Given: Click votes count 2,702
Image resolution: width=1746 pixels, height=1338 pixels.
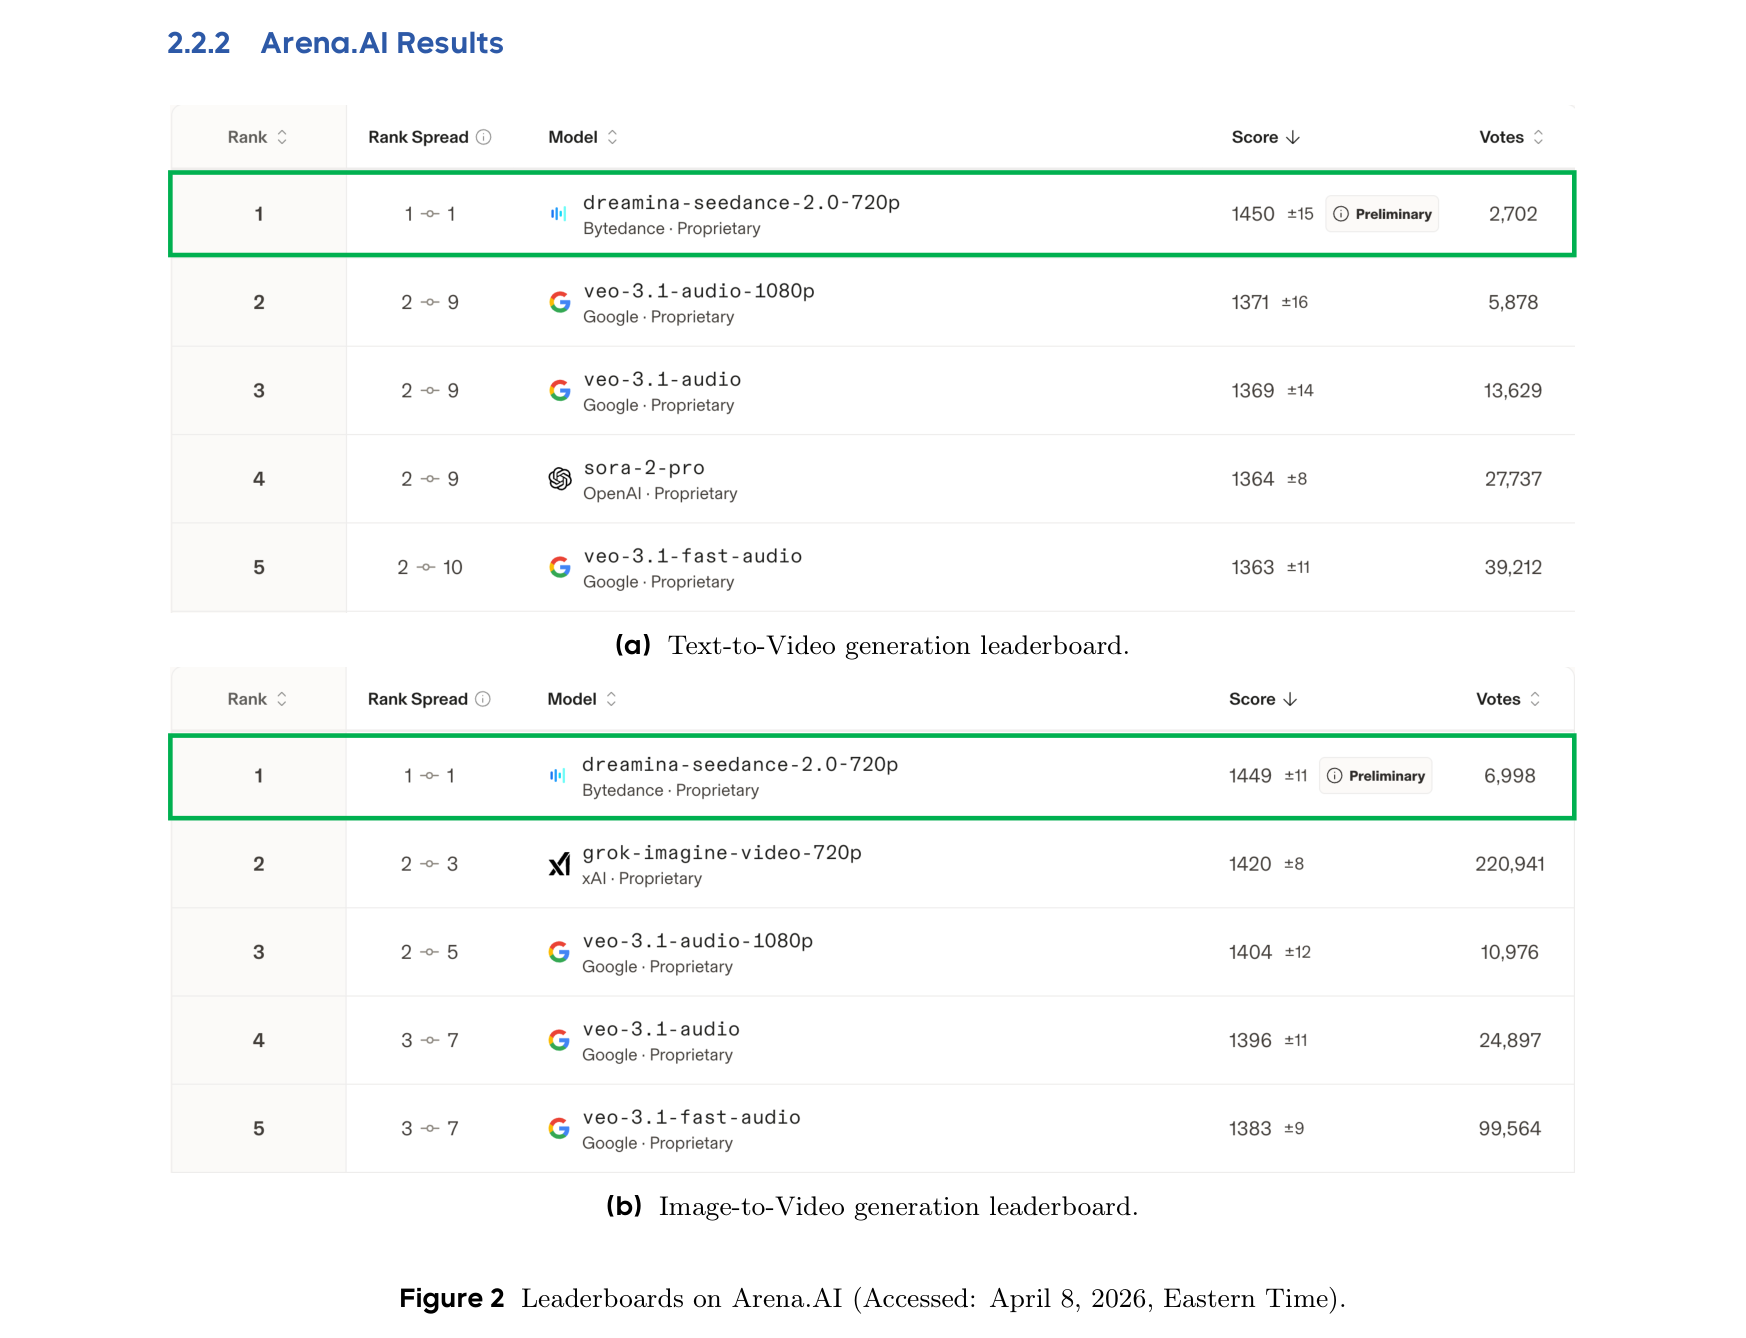Looking at the screenshot, I should [1513, 214].
